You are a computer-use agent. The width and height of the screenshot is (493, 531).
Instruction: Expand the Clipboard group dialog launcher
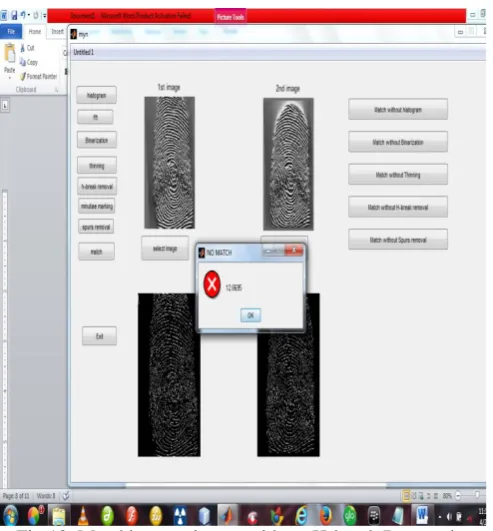click(x=56, y=90)
